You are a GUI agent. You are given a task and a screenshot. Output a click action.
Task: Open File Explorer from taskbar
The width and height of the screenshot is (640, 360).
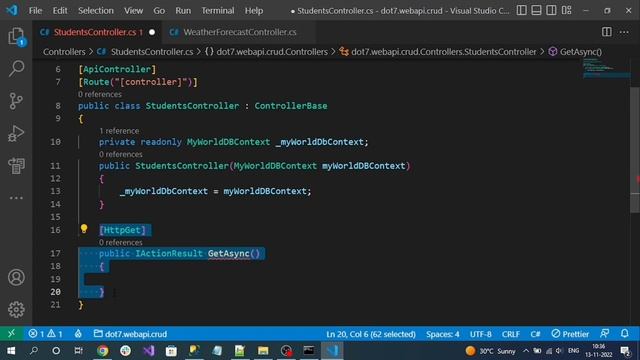(263, 351)
